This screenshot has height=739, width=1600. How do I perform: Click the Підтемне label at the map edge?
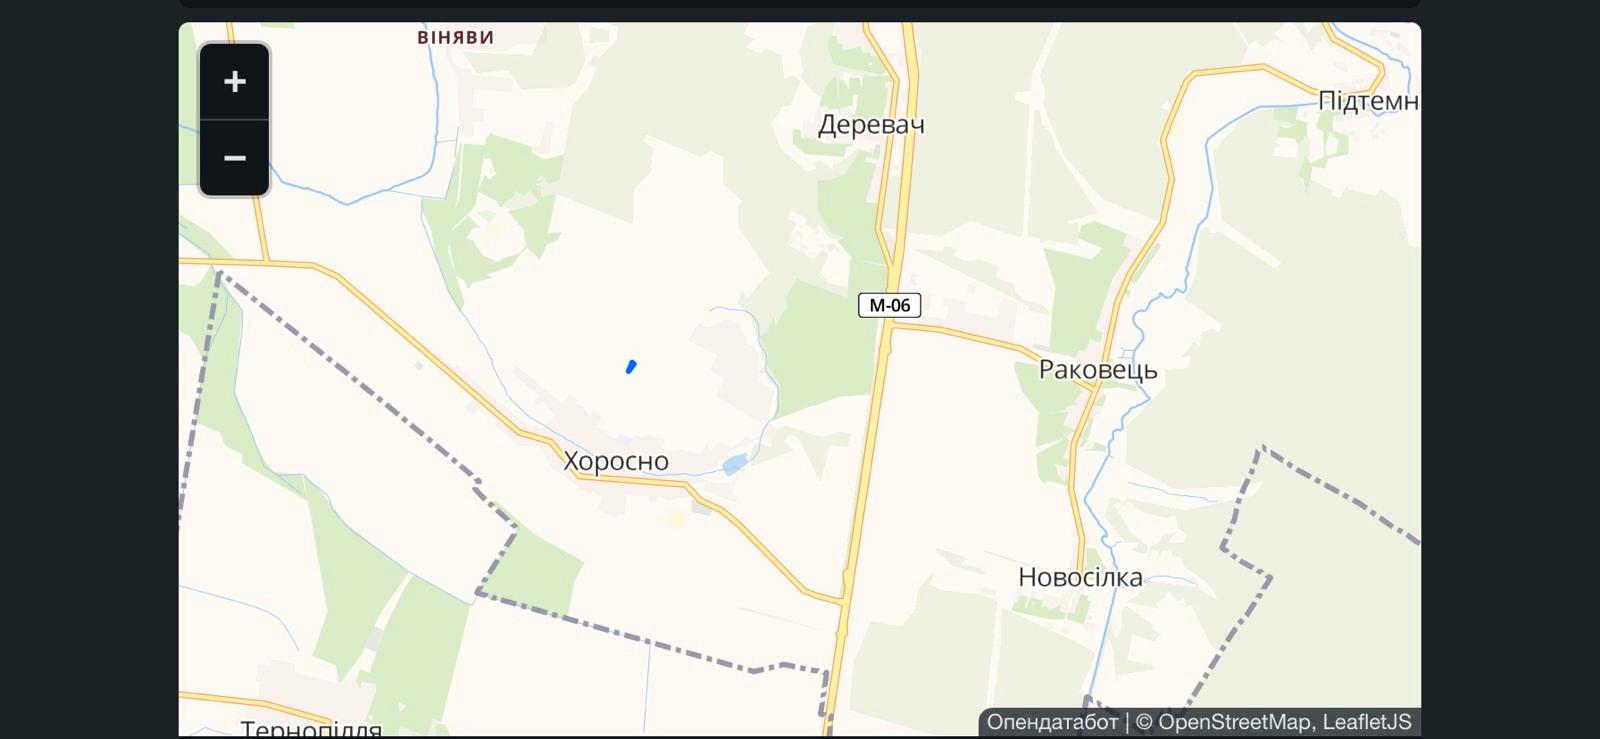coord(1368,101)
